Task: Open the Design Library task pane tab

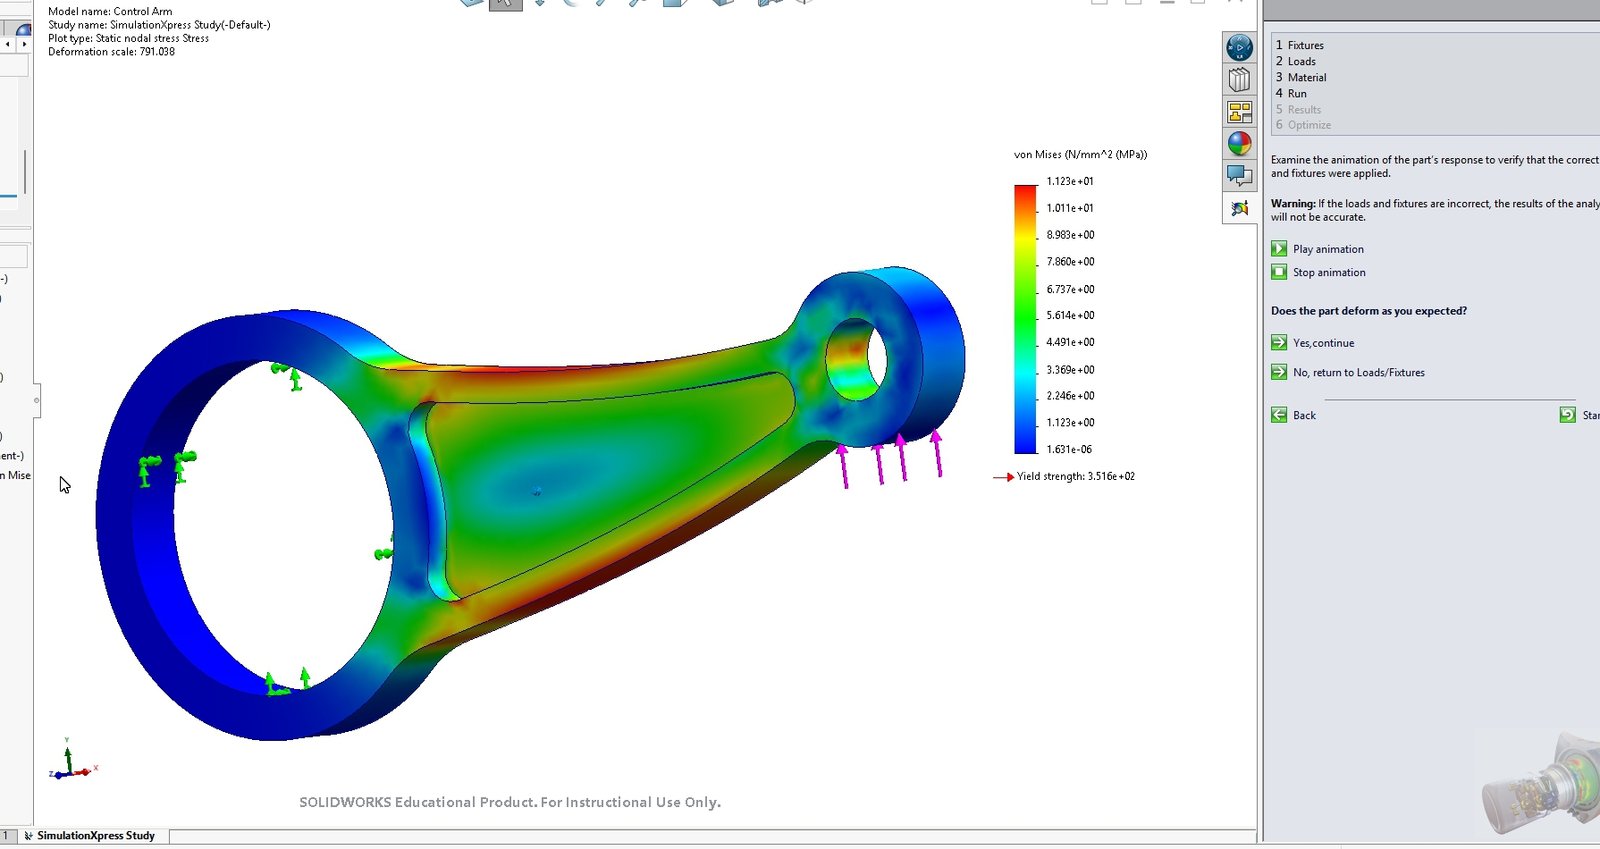Action: (x=1239, y=80)
